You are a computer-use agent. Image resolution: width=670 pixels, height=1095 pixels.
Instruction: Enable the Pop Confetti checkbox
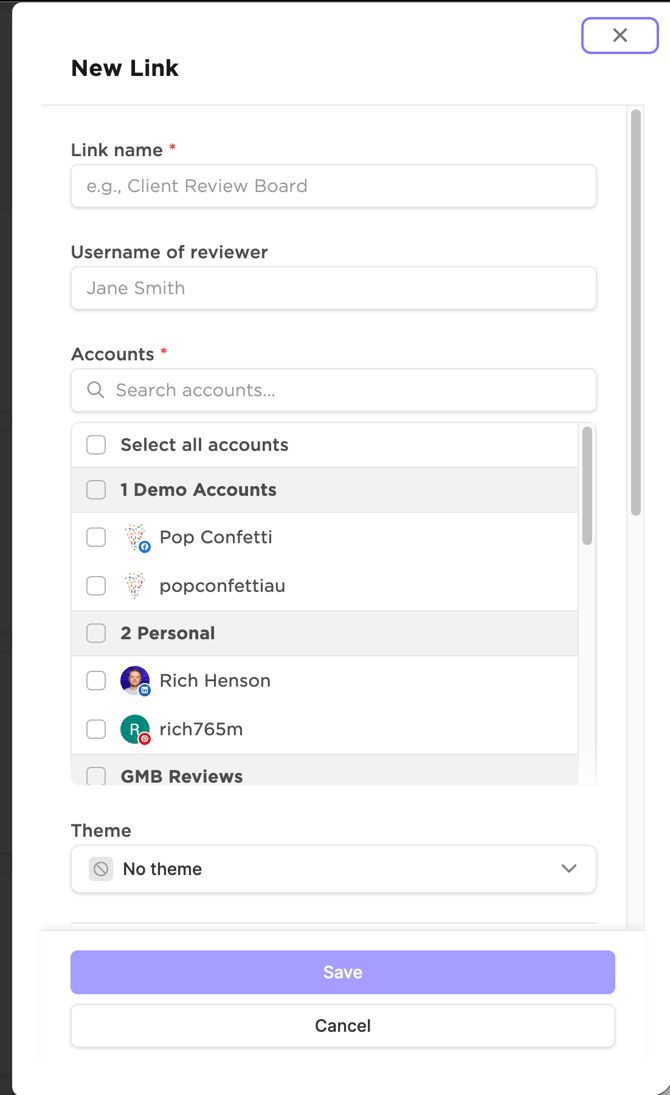click(x=96, y=537)
